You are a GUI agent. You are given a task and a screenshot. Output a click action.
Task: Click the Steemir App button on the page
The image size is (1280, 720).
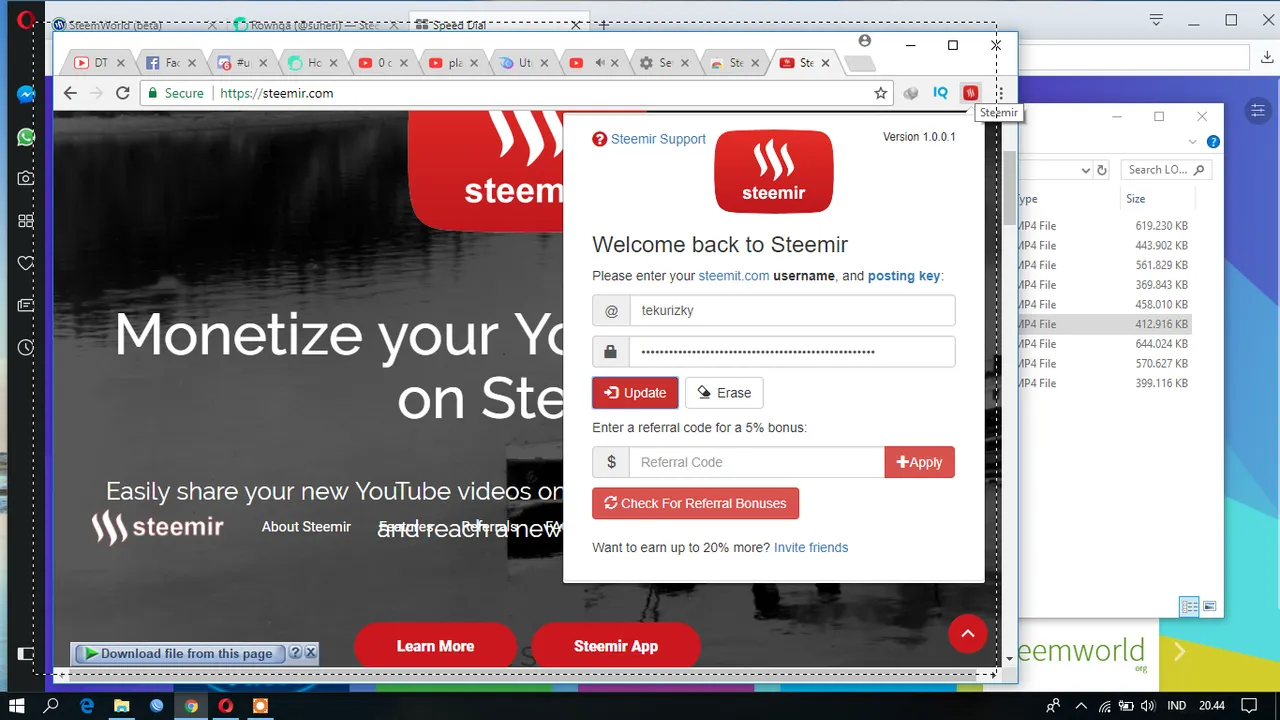coord(616,646)
